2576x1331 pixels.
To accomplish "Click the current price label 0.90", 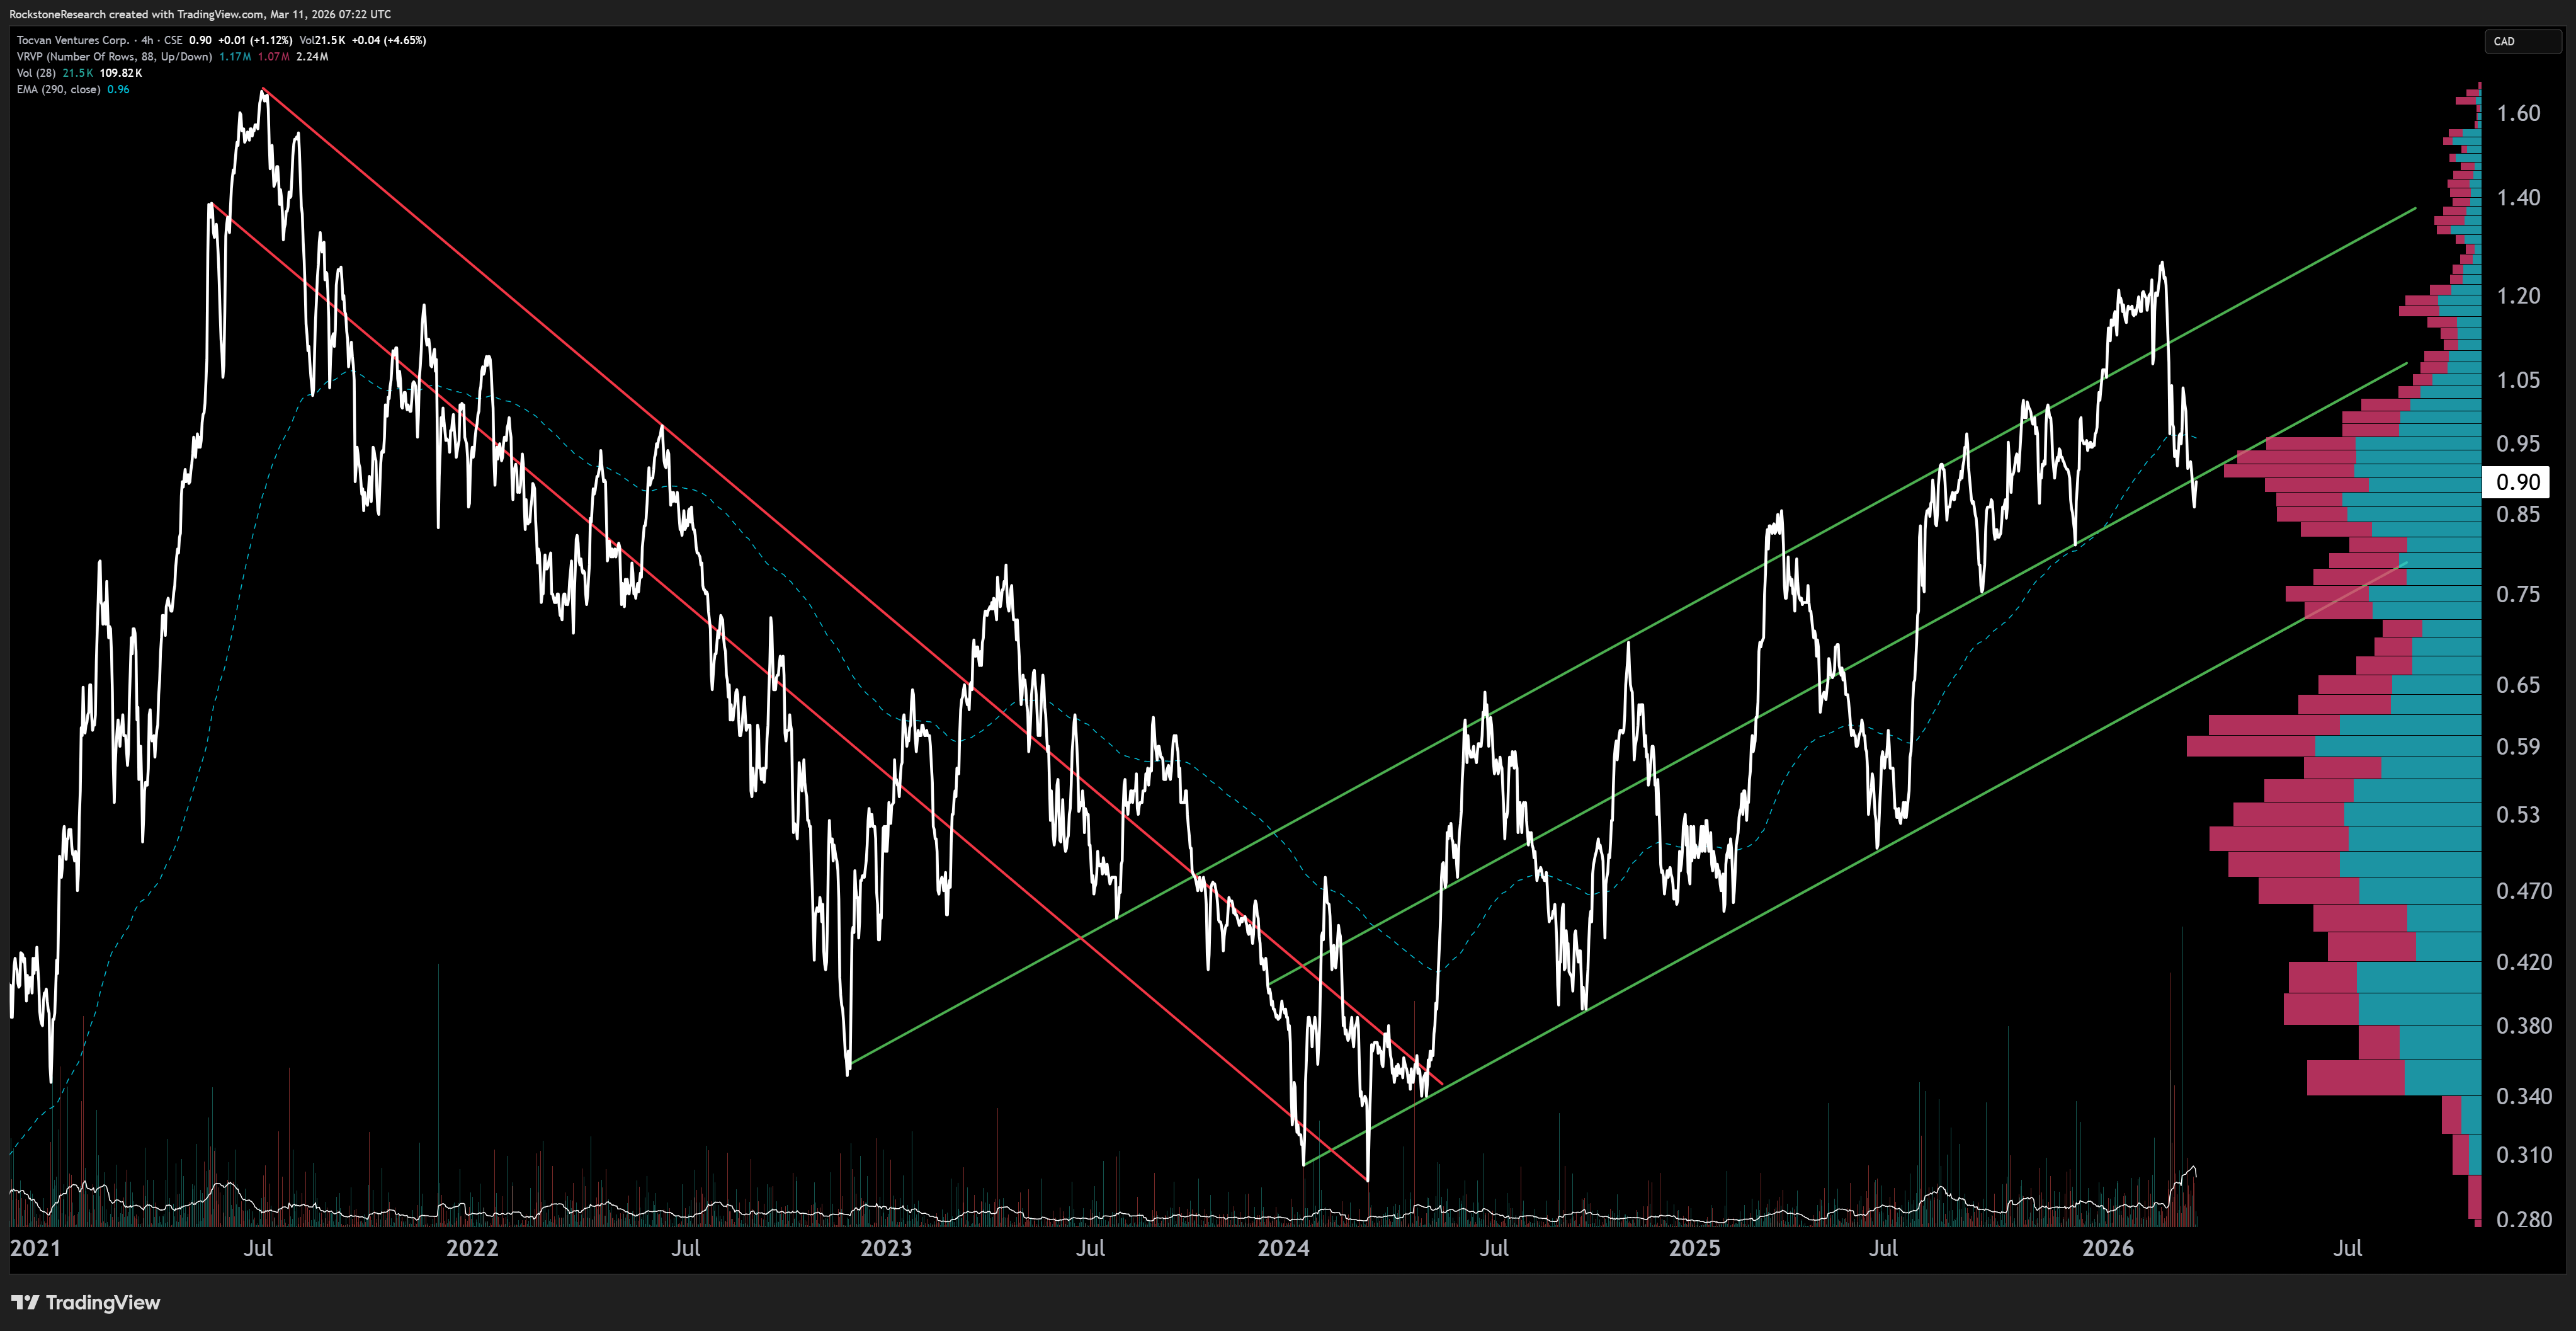I will [2517, 482].
